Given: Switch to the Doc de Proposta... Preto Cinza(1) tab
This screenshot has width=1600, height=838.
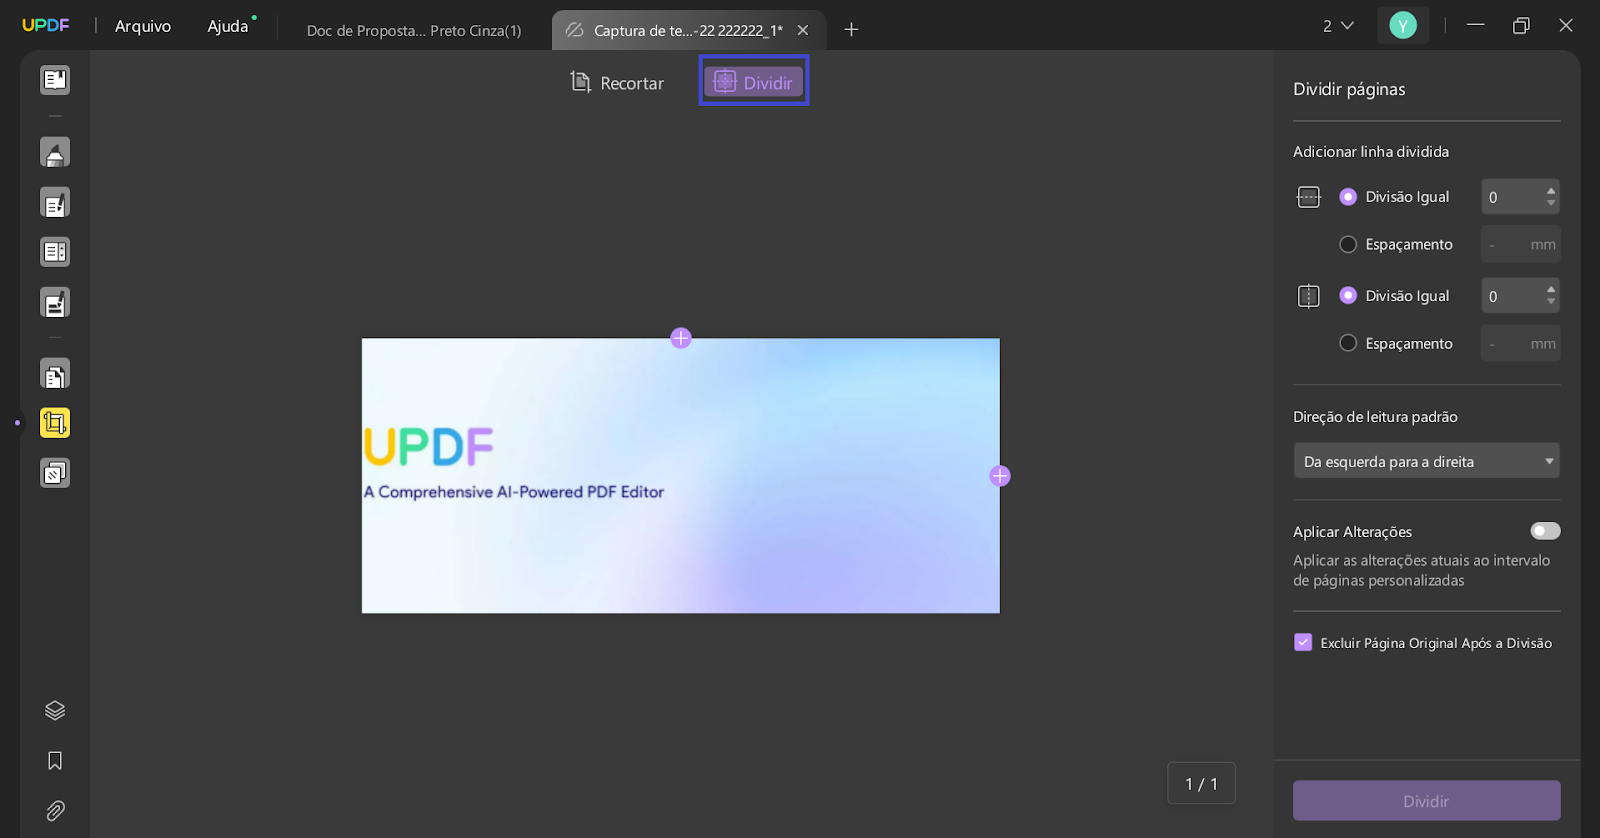Looking at the screenshot, I should click(414, 30).
